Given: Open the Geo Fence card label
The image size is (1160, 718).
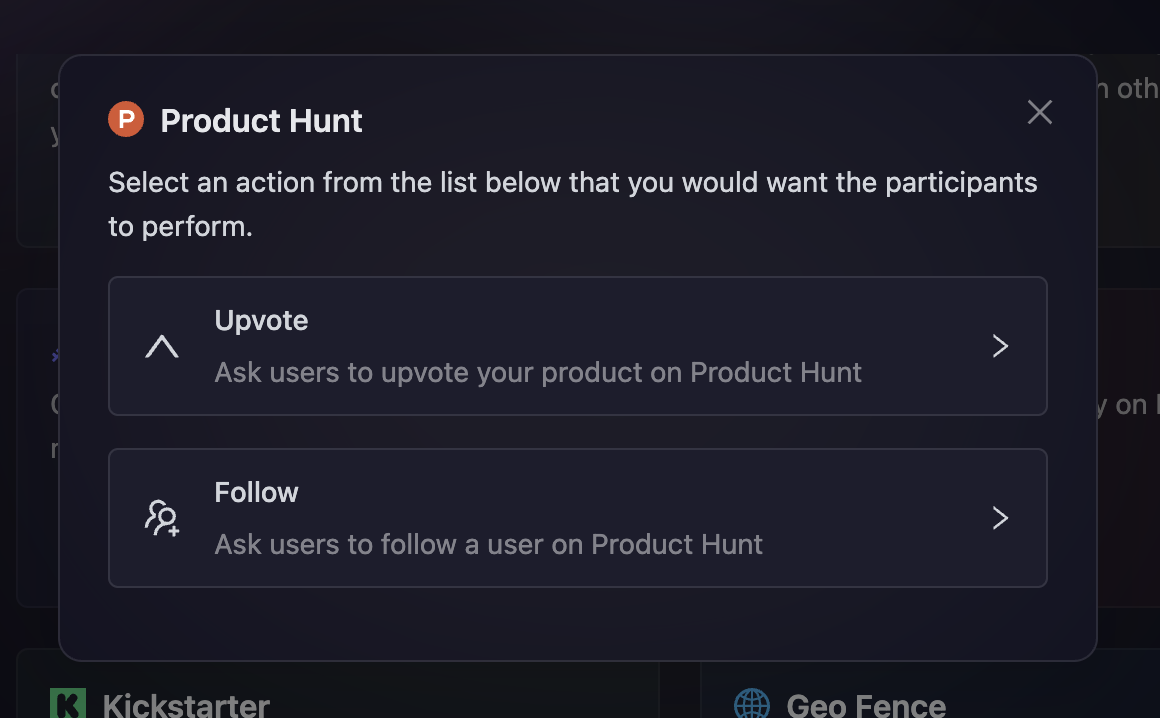Looking at the screenshot, I should tap(865, 705).
